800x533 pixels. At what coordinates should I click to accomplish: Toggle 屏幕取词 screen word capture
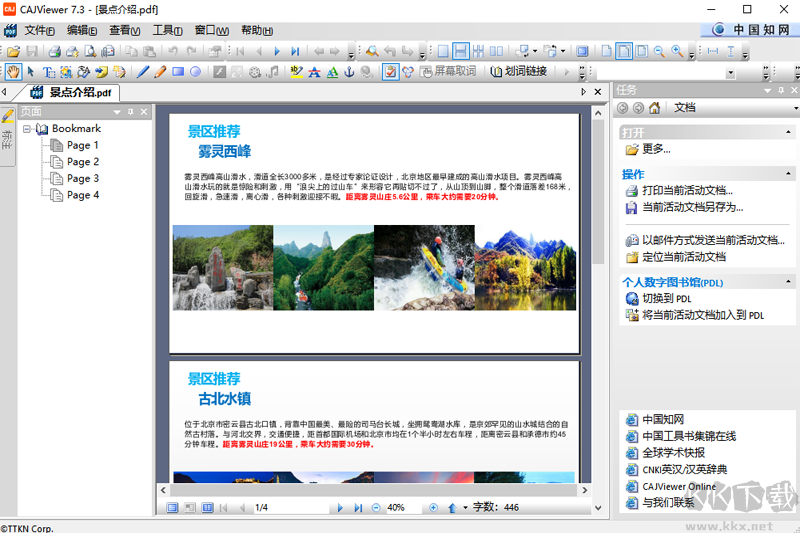pos(447,71)
